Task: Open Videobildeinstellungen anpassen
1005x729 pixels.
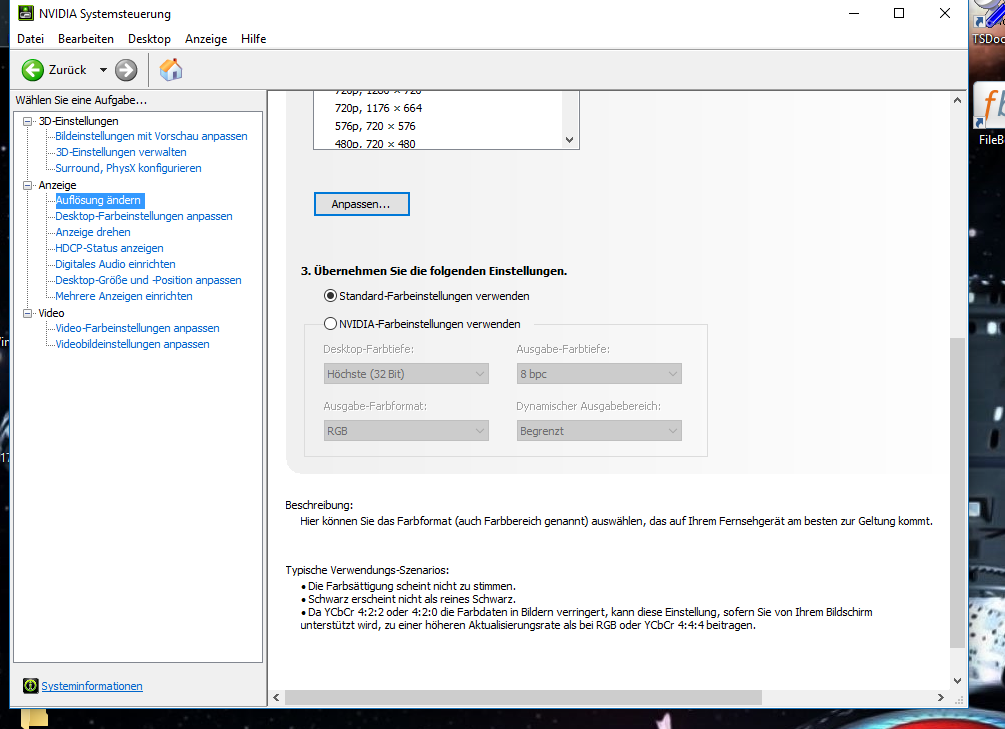Action: (132, 344)
